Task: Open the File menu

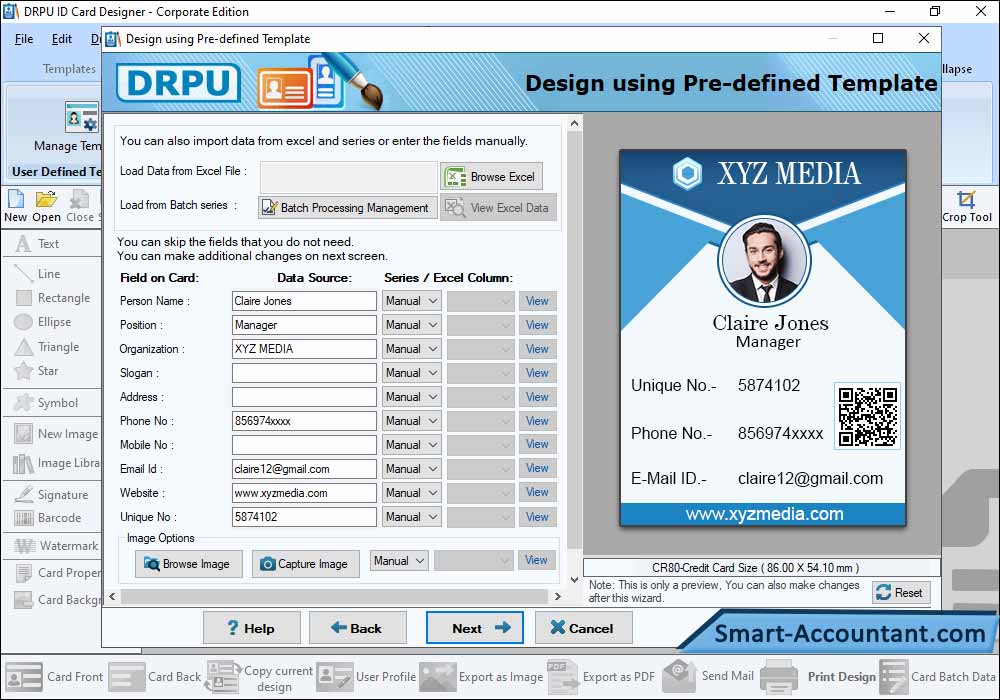Action: pyautogui.click(x=24, y=39)
